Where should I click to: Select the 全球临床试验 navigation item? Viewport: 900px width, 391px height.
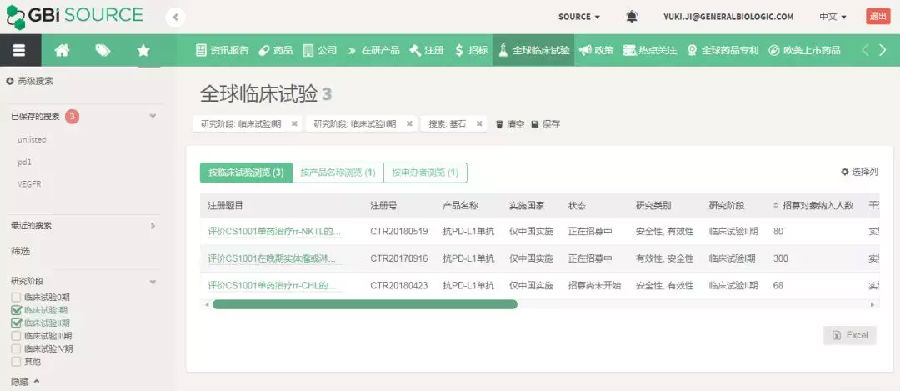(x=533, y=51)
